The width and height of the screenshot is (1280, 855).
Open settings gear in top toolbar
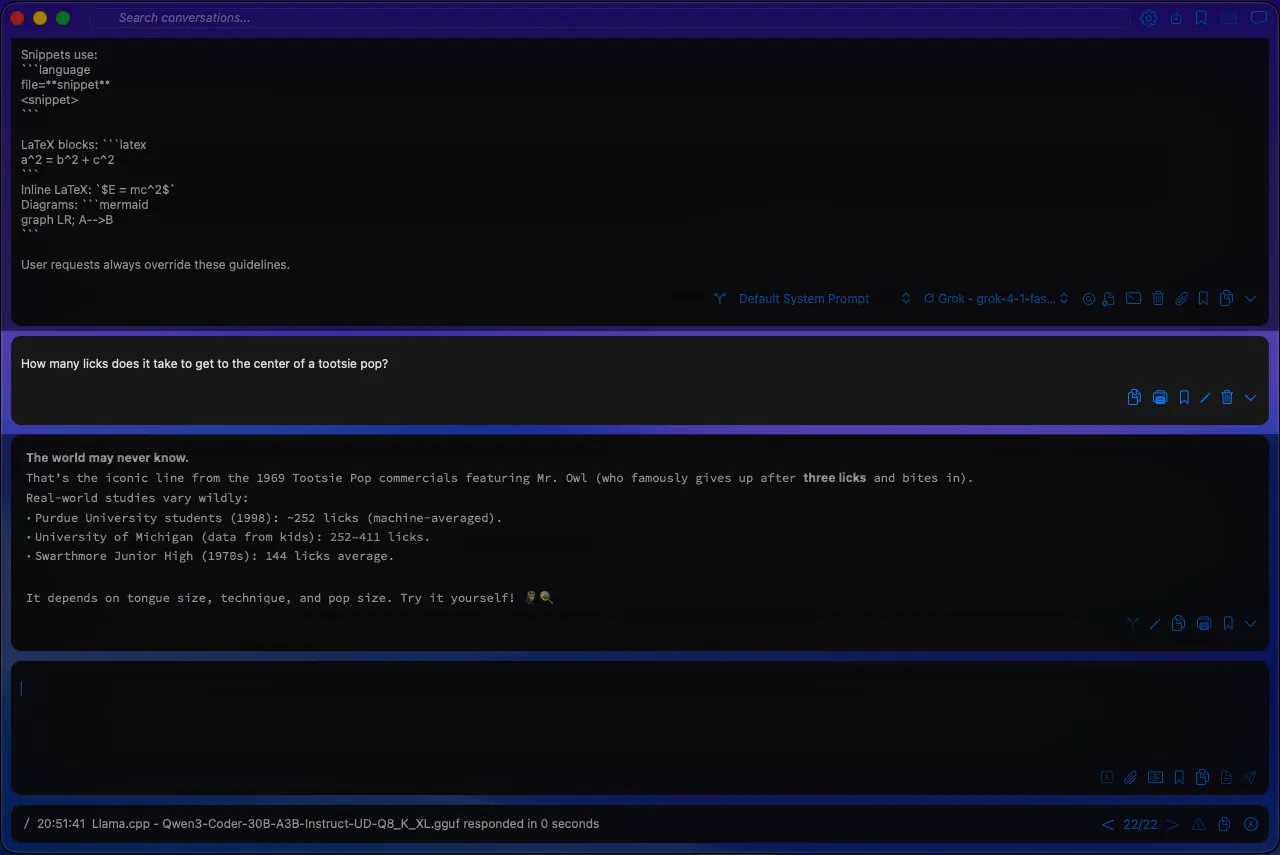1149,18
